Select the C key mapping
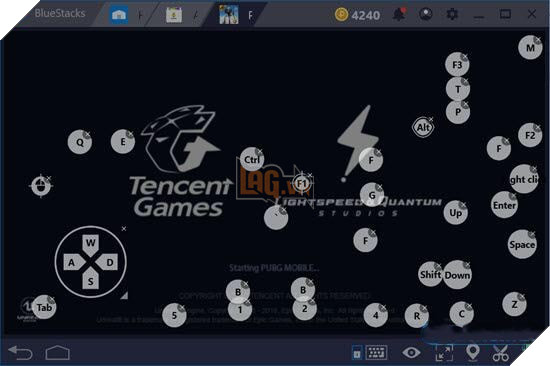This screenshot has width=550, height=366. [462, 314]
